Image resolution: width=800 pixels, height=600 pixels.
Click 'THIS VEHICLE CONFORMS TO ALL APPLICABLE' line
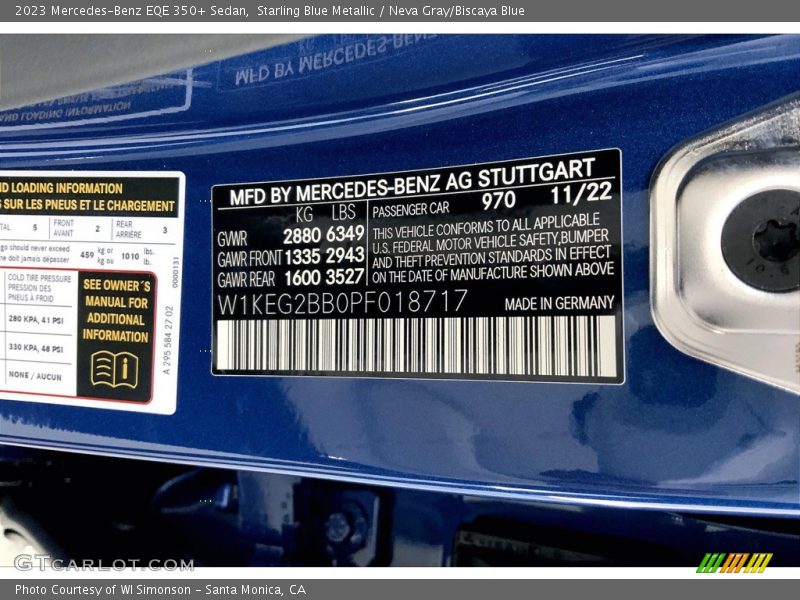486,226
